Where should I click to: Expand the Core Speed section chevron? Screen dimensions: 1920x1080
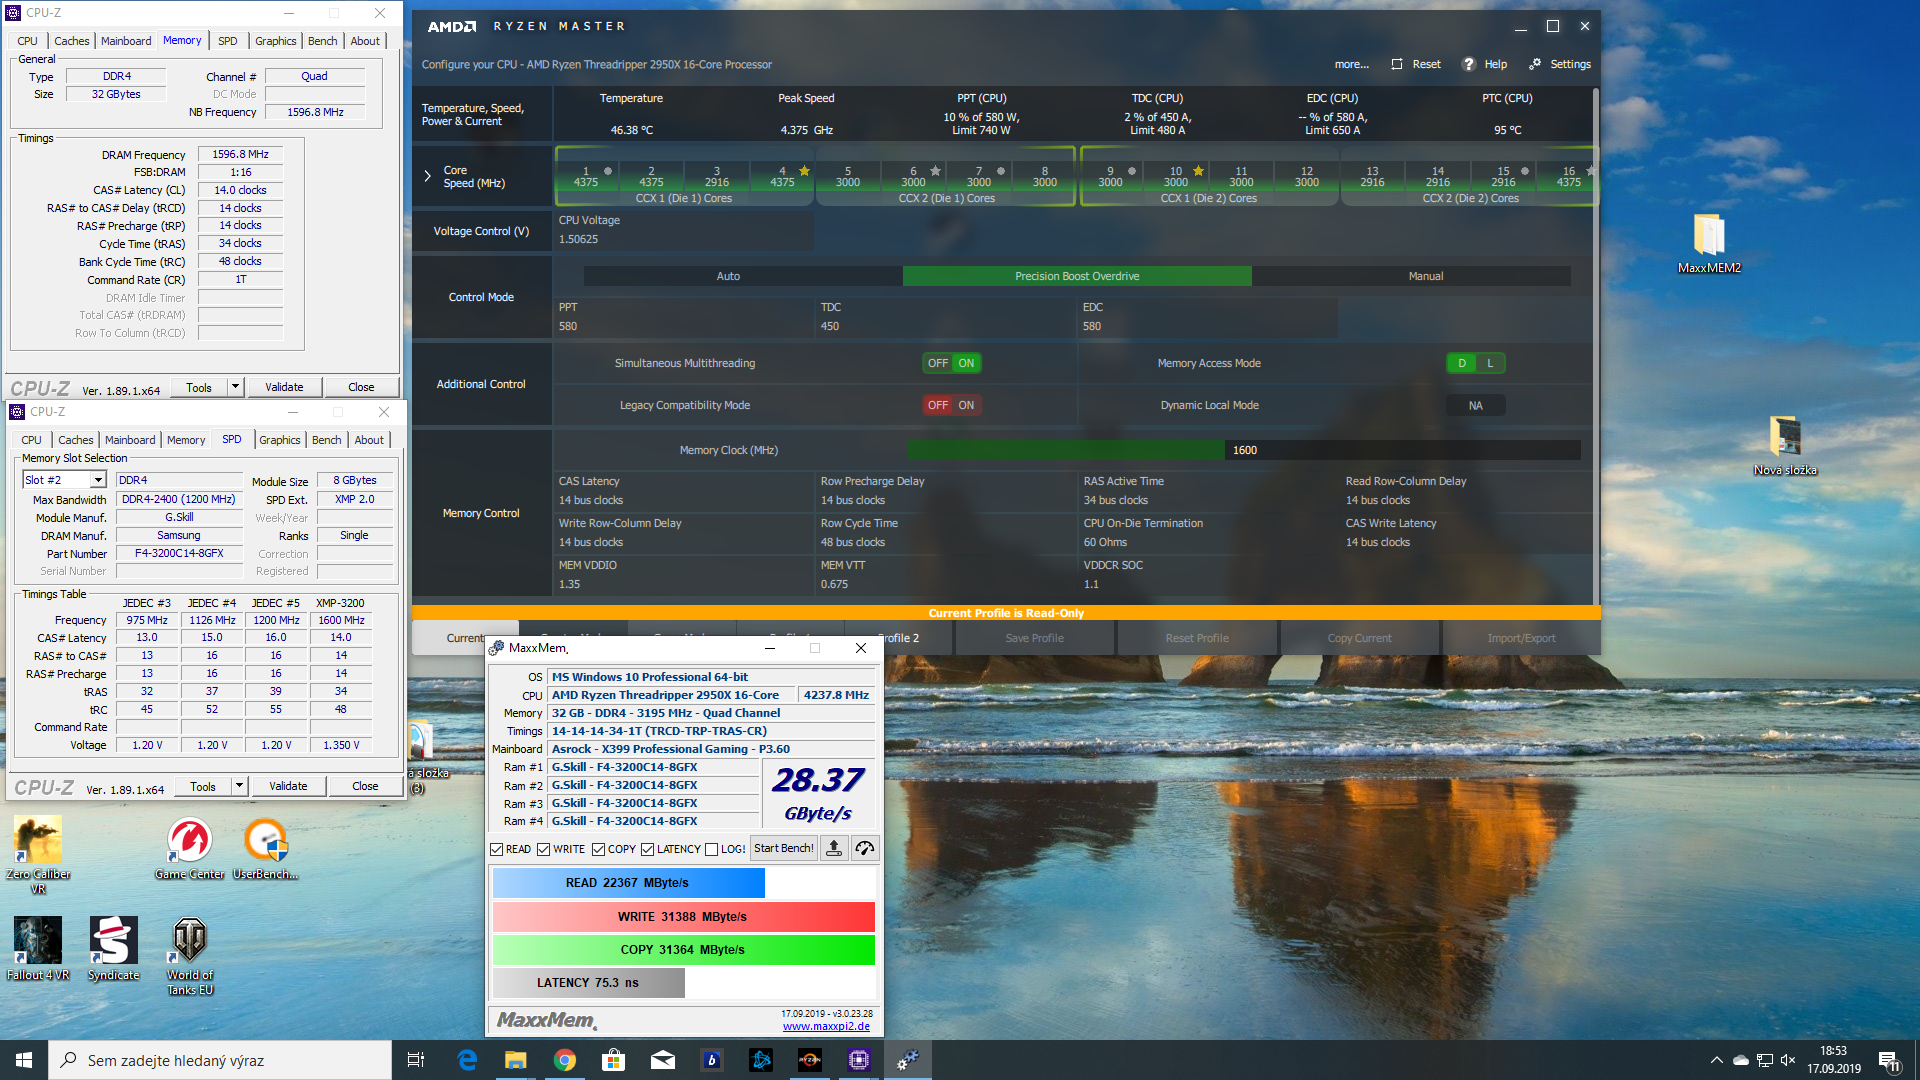tap(428, 176)
